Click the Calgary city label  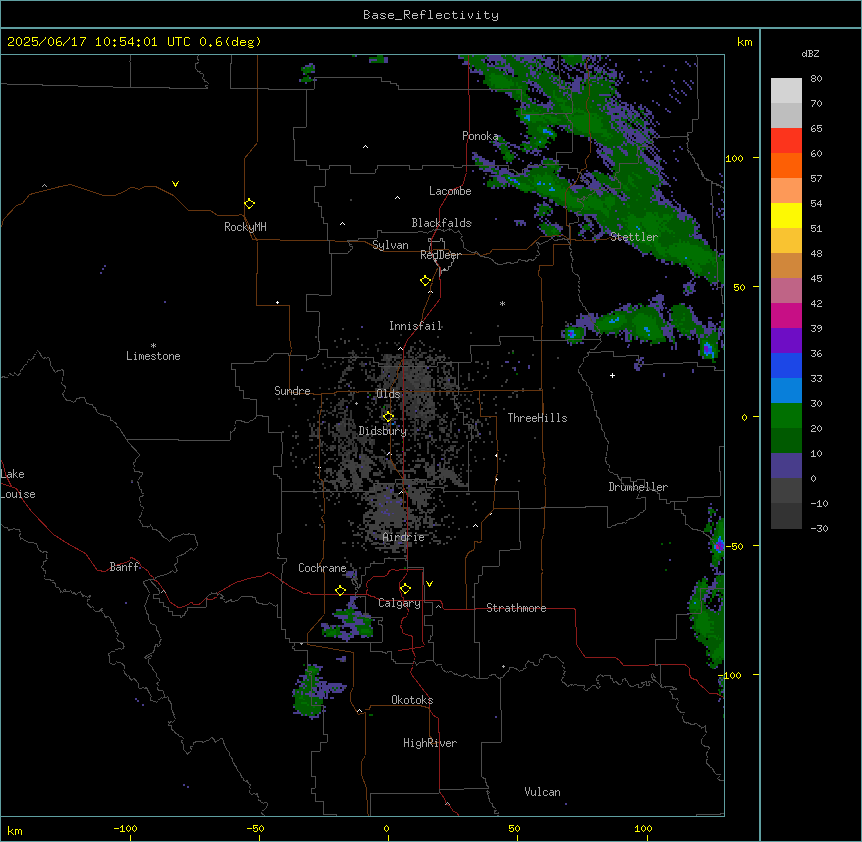[399, 603]
